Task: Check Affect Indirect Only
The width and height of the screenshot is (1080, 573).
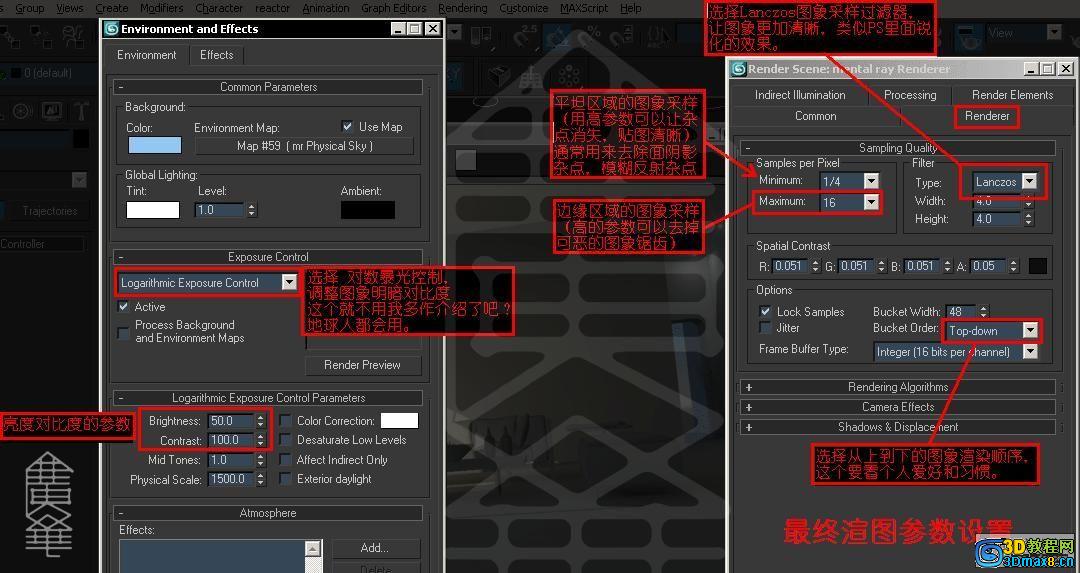Action: (x=285, y=459)
